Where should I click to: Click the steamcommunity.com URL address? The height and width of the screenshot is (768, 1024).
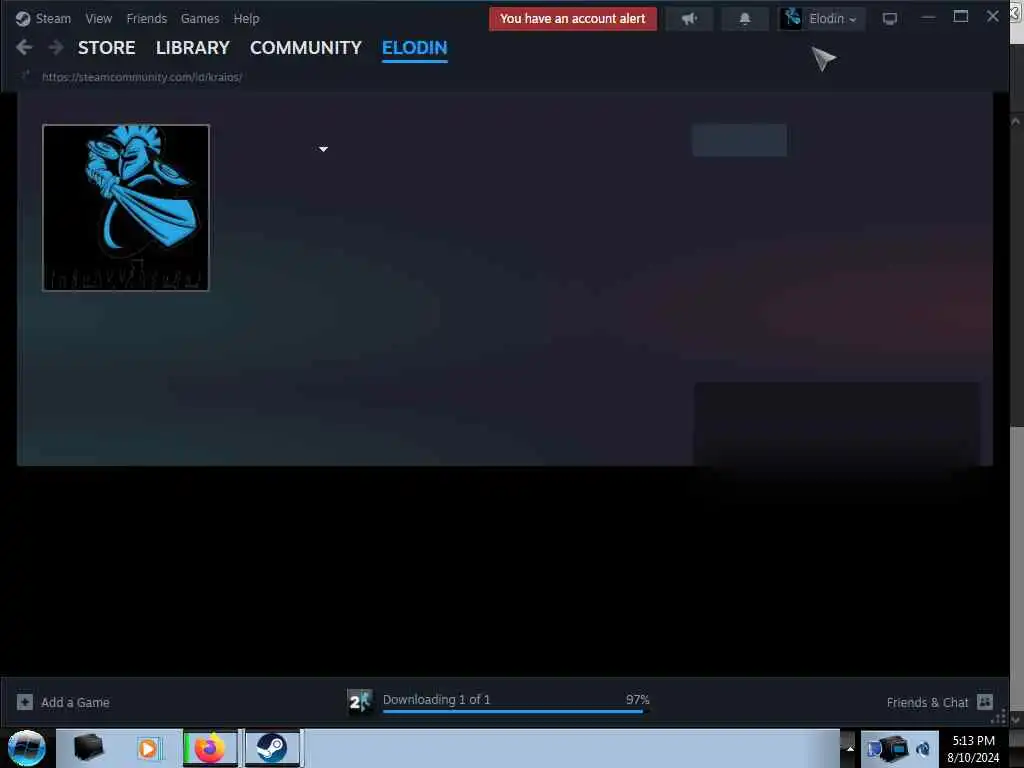[x=142, y=77]
